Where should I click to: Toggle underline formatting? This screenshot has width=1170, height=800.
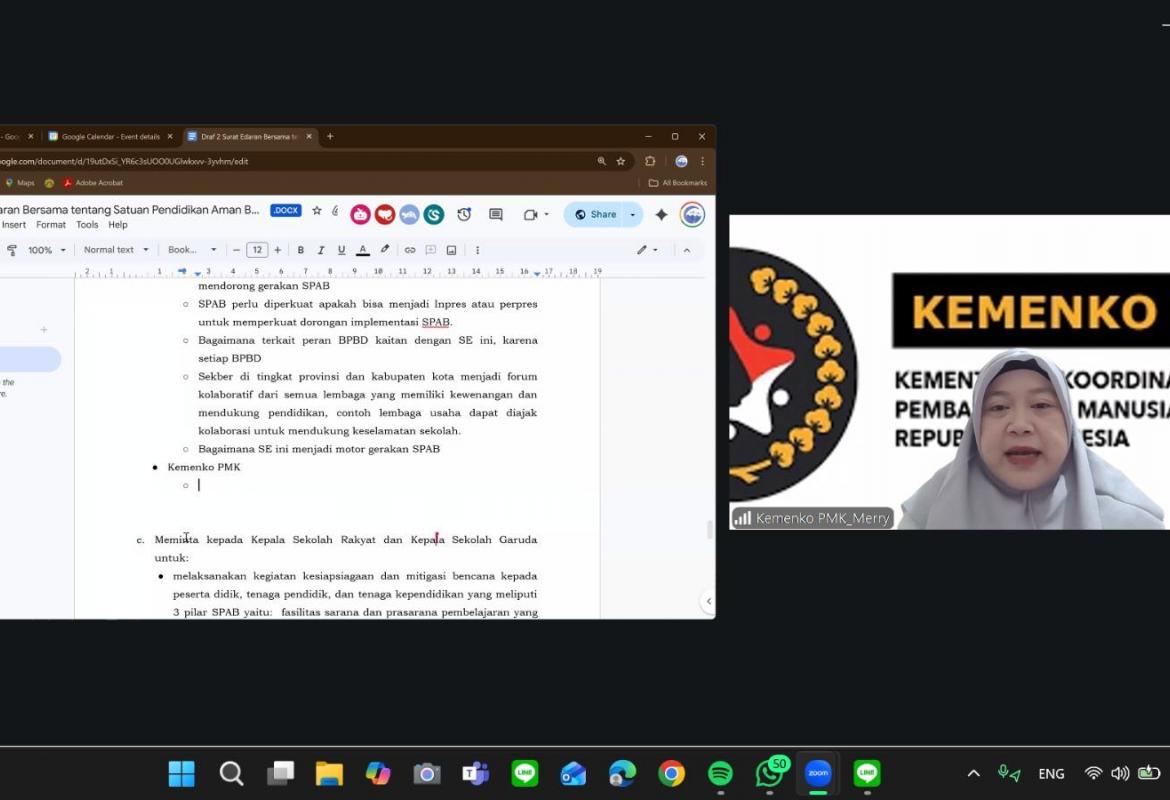[341, 250]
